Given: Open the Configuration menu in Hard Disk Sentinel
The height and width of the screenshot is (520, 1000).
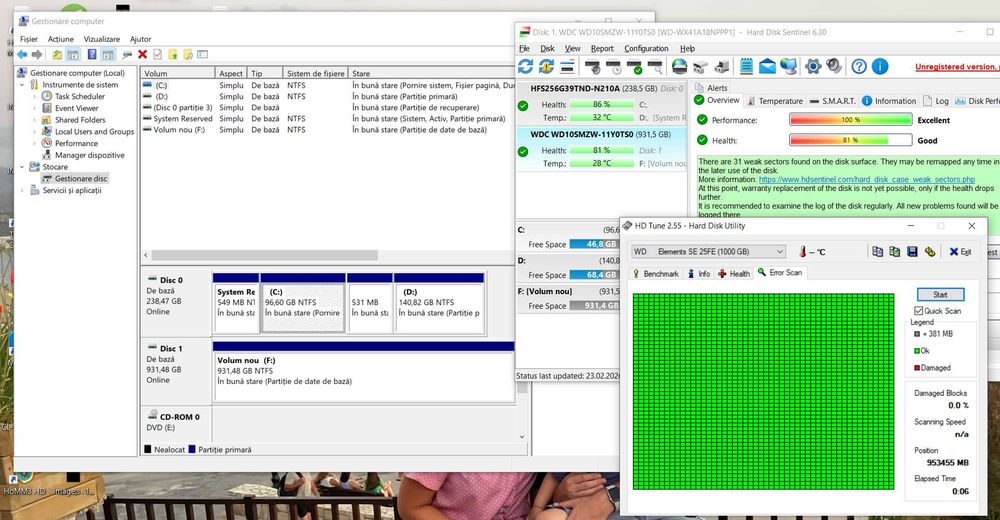Looking at the screenshot, I should pos(646,48).
